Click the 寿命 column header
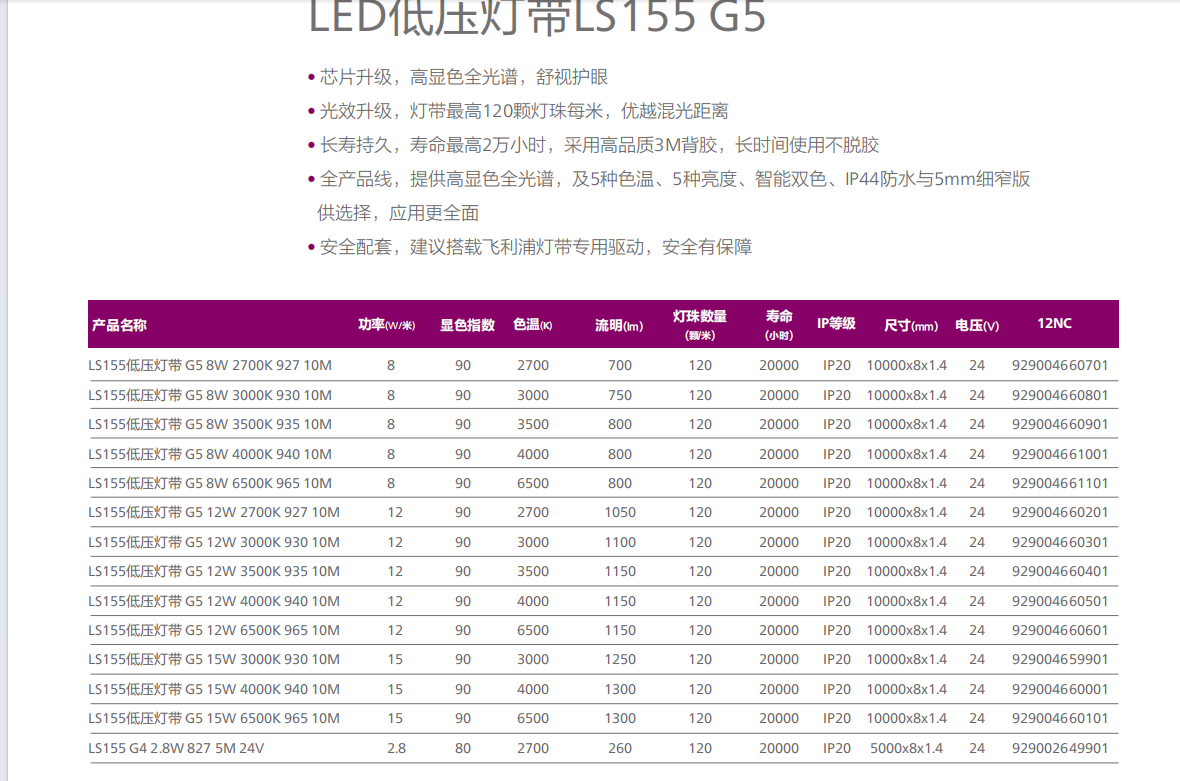The image size is (1180, 781). coord(779,324)
